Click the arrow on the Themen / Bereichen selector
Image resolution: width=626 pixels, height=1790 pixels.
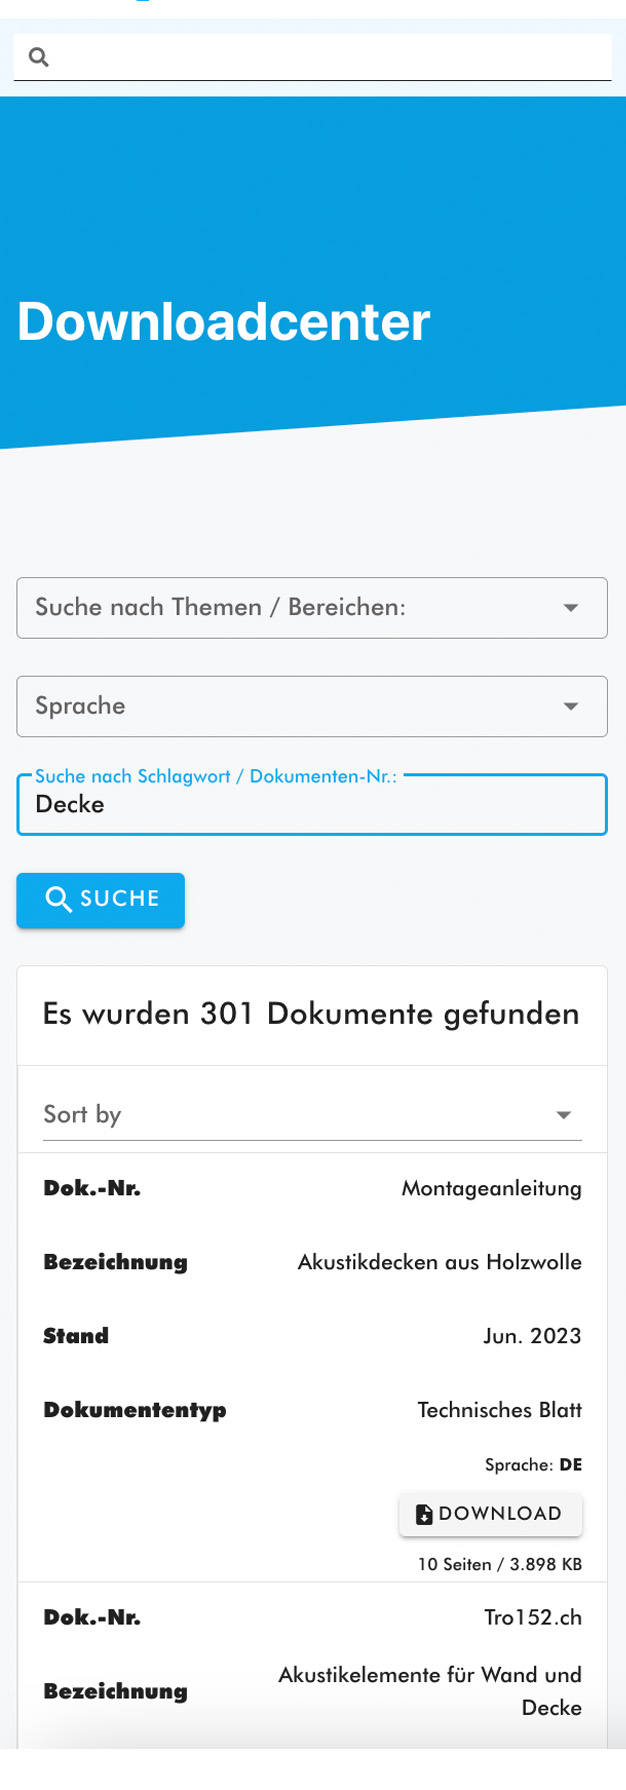(x=571, y=608)
